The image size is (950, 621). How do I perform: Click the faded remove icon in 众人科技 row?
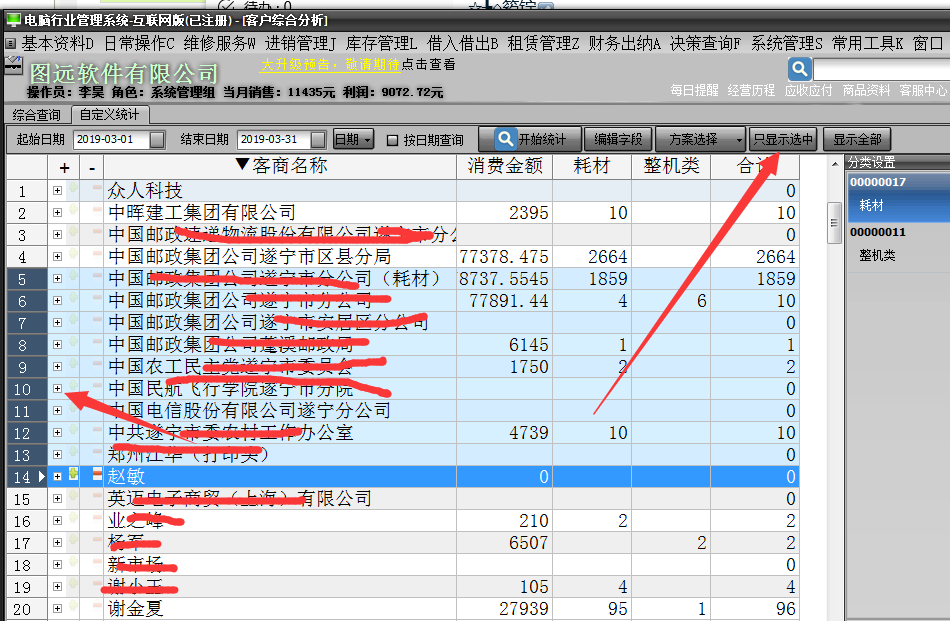click(97, 189)
